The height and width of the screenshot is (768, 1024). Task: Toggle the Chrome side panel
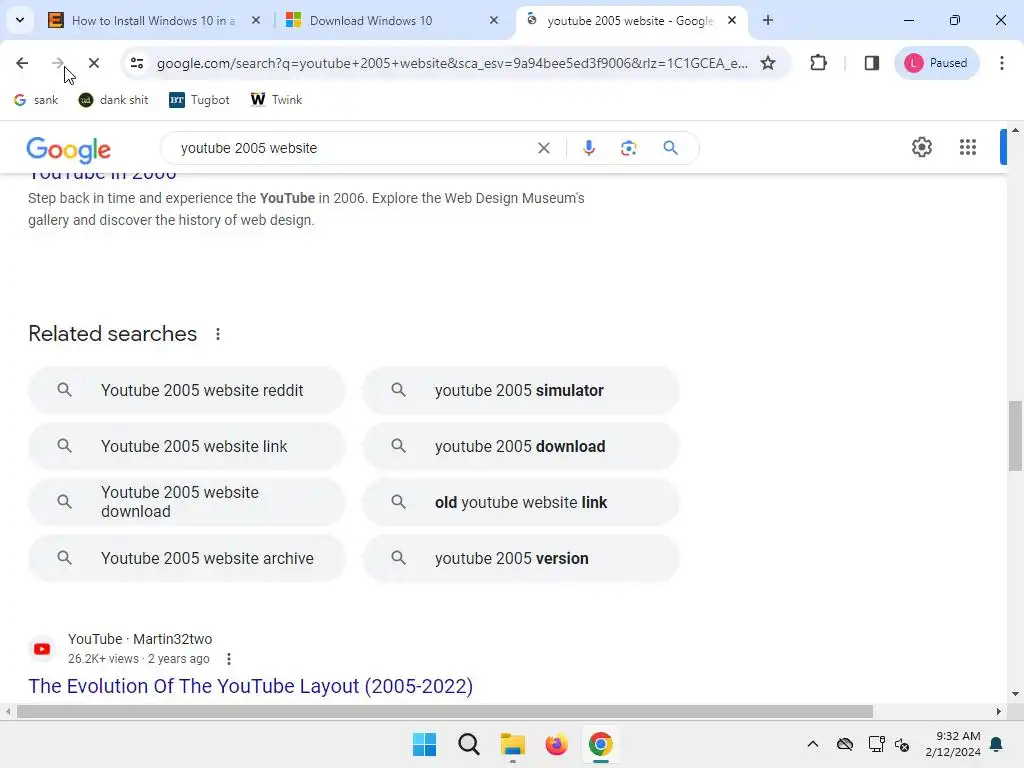coord(871,63)
